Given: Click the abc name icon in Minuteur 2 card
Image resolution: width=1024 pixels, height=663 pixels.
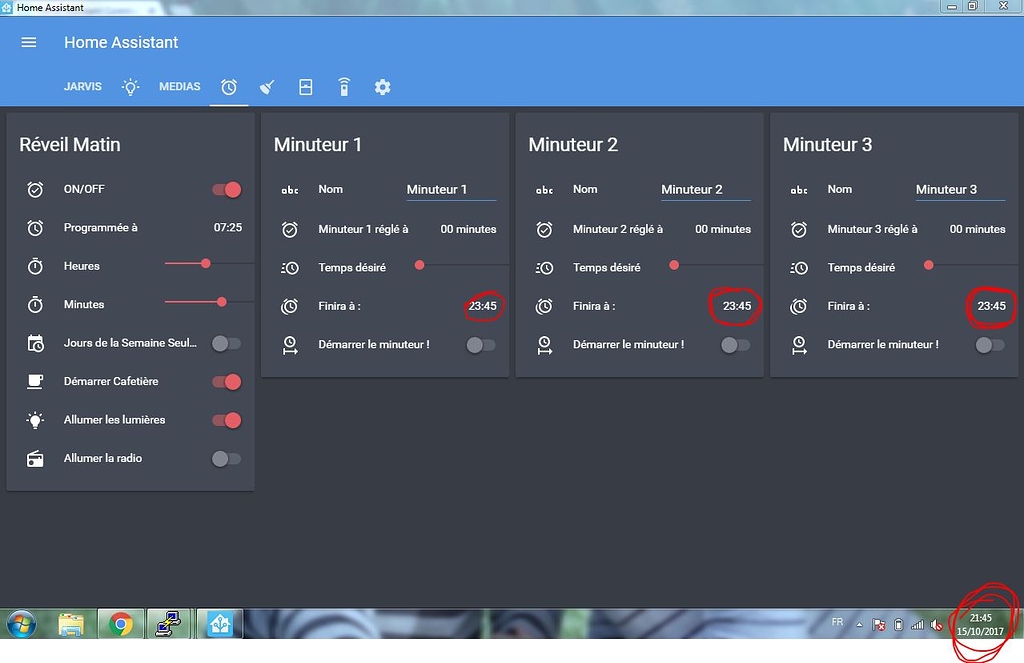Looking at the screenshot, I should pyautogui.click(x=545, y=189).
